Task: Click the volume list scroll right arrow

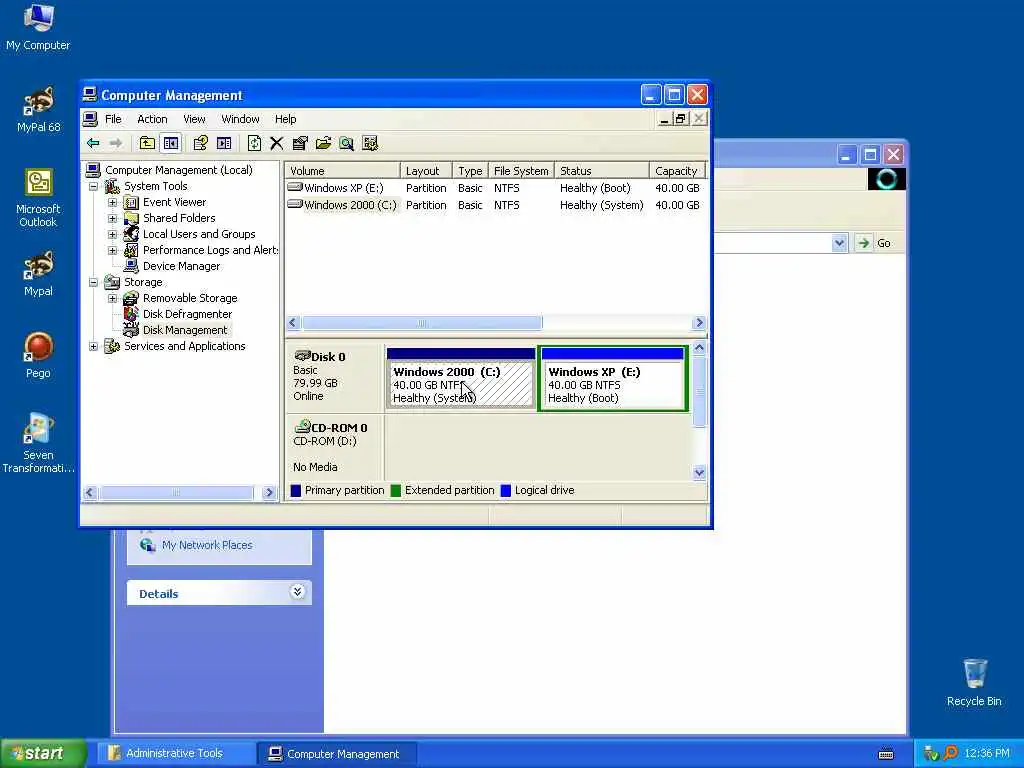Action: 699,323
